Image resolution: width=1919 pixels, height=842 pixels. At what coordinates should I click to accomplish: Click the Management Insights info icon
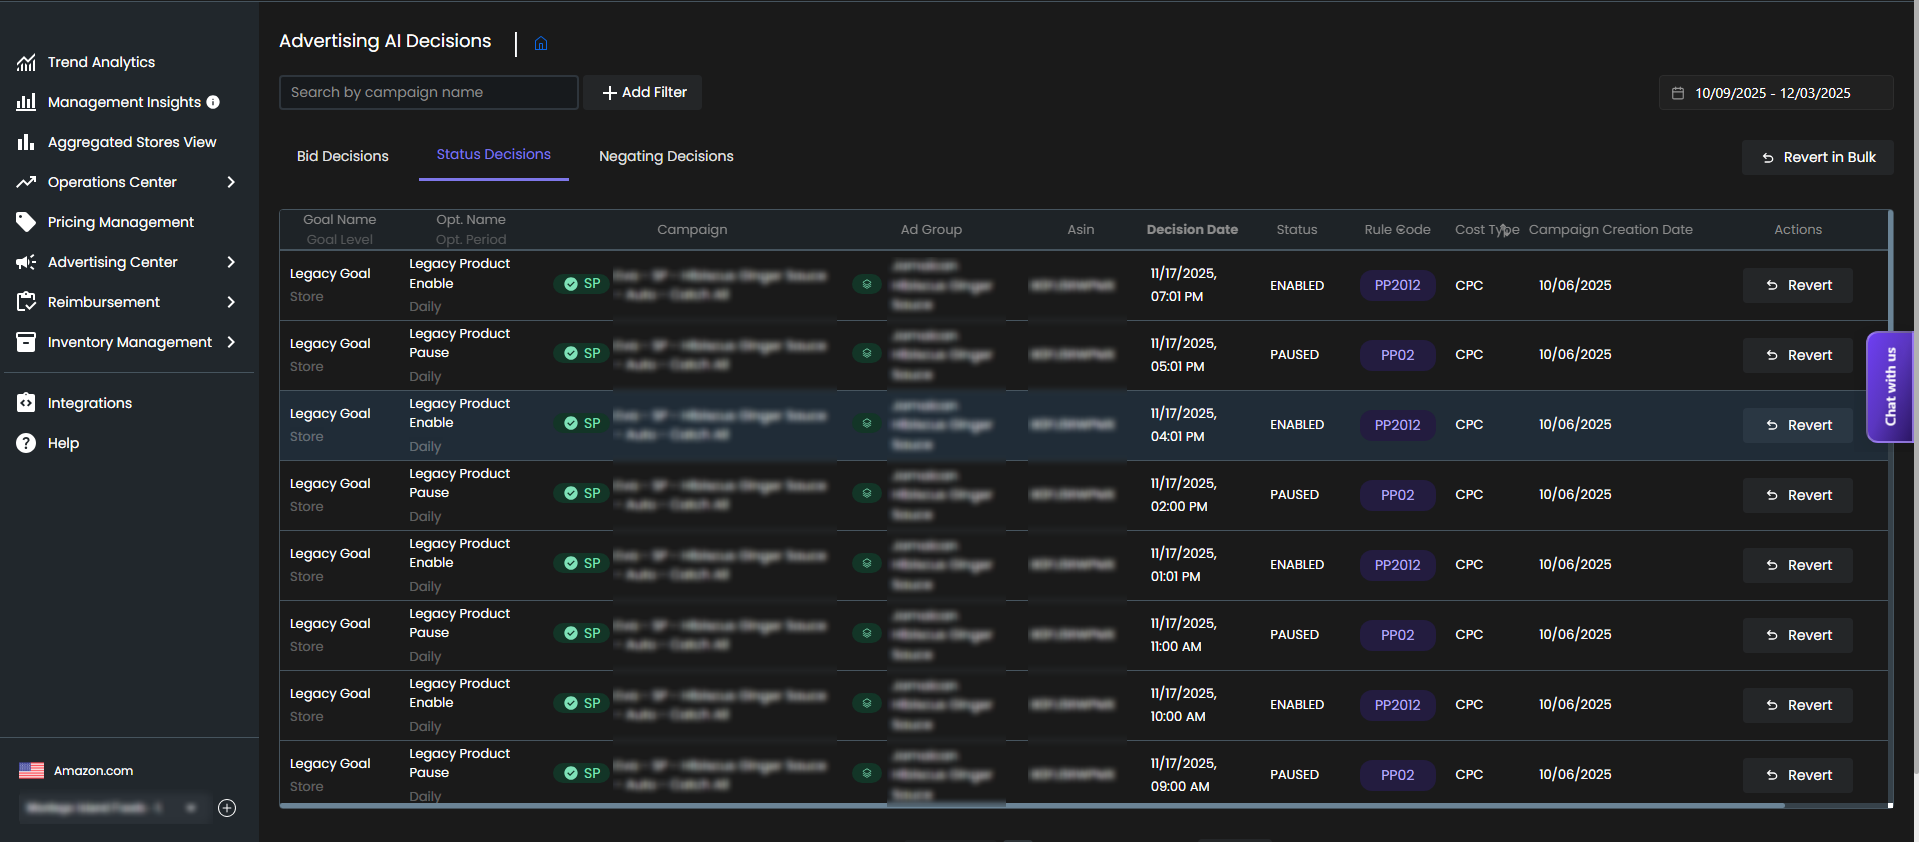tap(213, 102)
